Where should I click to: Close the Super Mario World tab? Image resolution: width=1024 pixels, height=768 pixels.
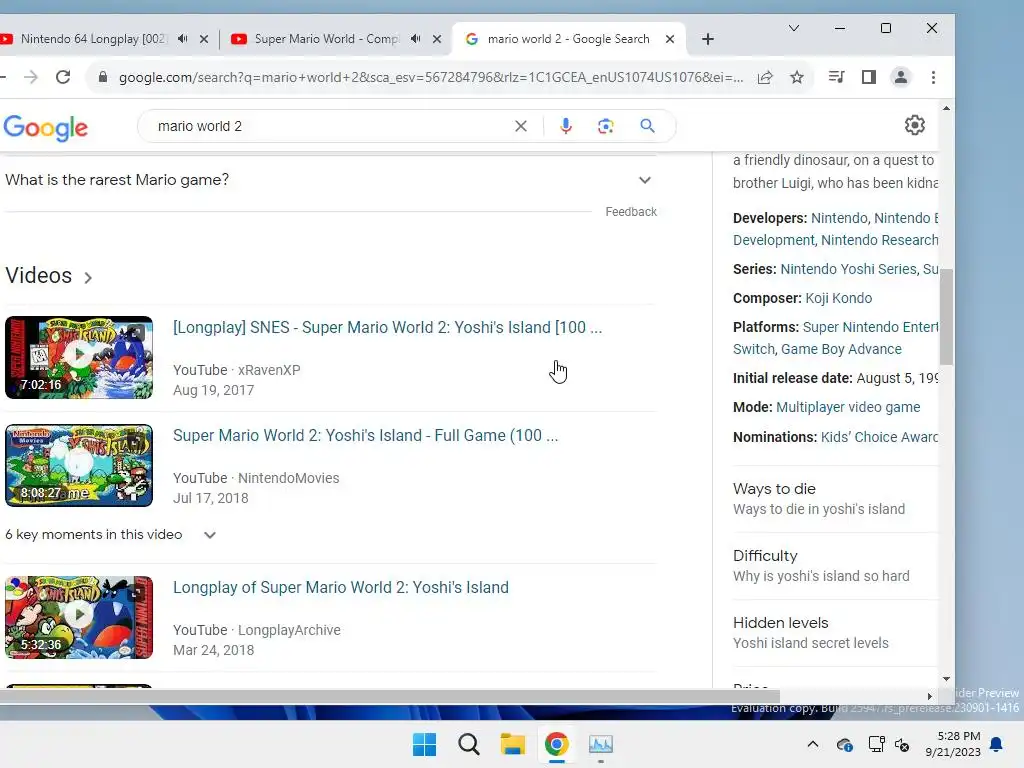[437, 39]
